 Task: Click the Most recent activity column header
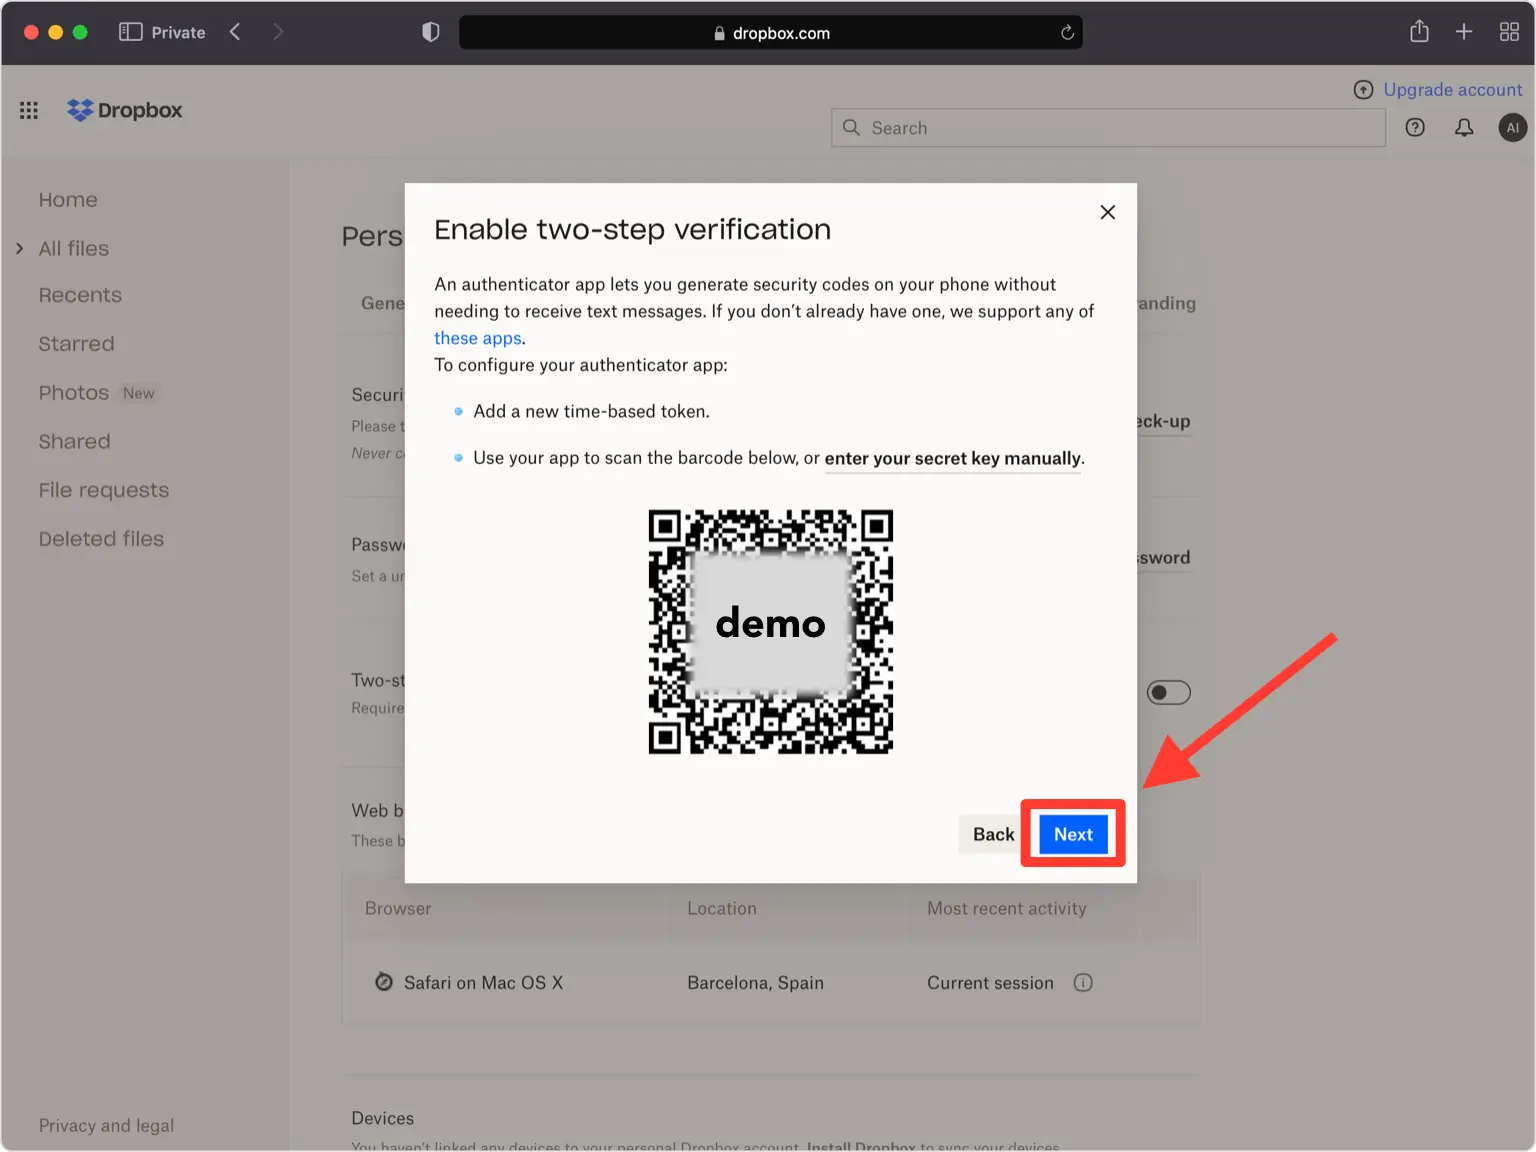pos(1006,908)
